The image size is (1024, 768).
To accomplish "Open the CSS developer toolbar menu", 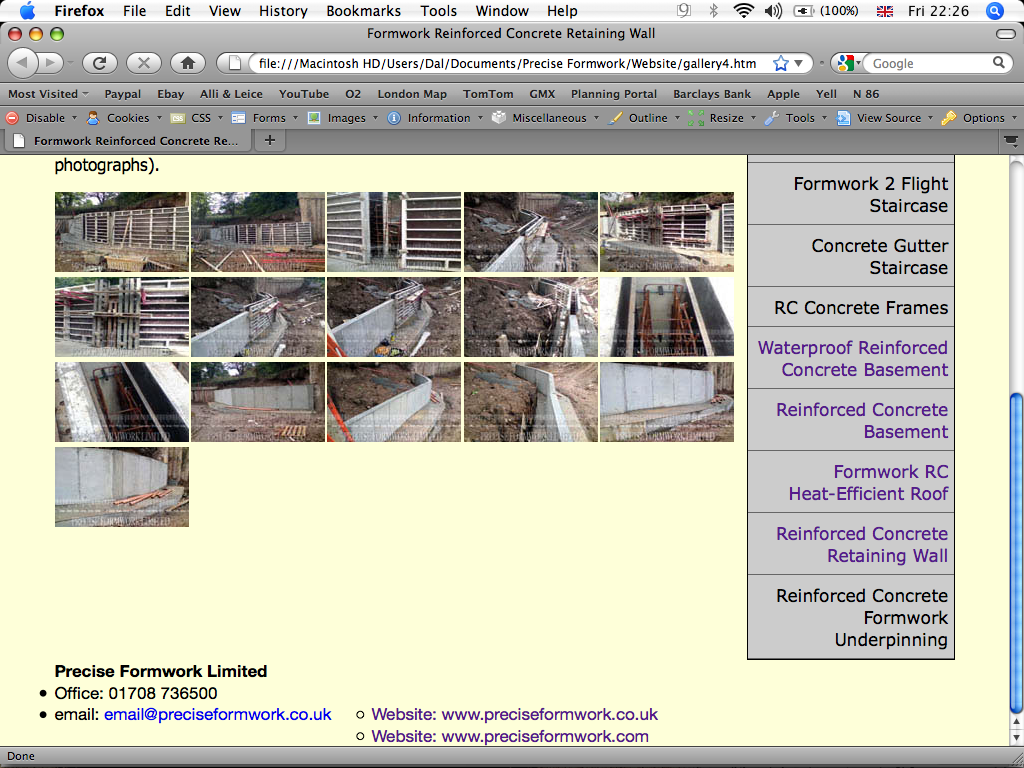I will click(x=196, y=118).
